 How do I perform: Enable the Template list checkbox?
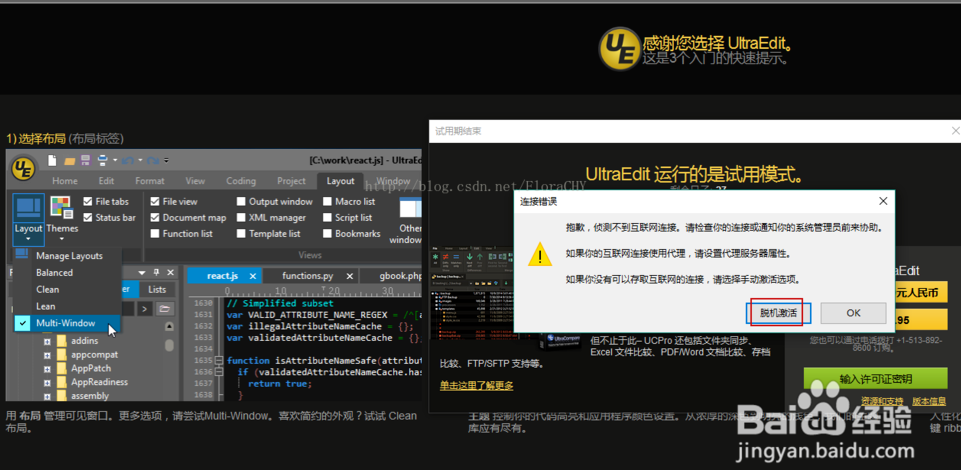tap(241, 233)
